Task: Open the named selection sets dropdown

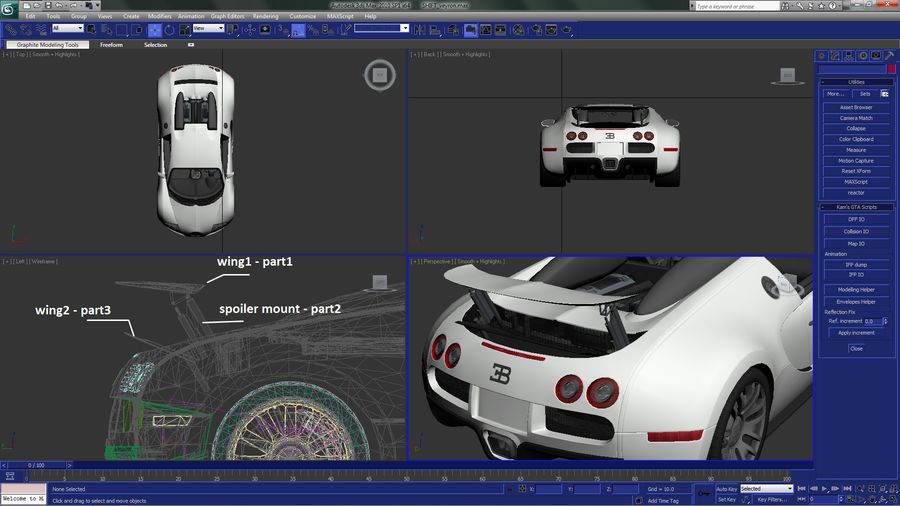Action: pos(381,28)
